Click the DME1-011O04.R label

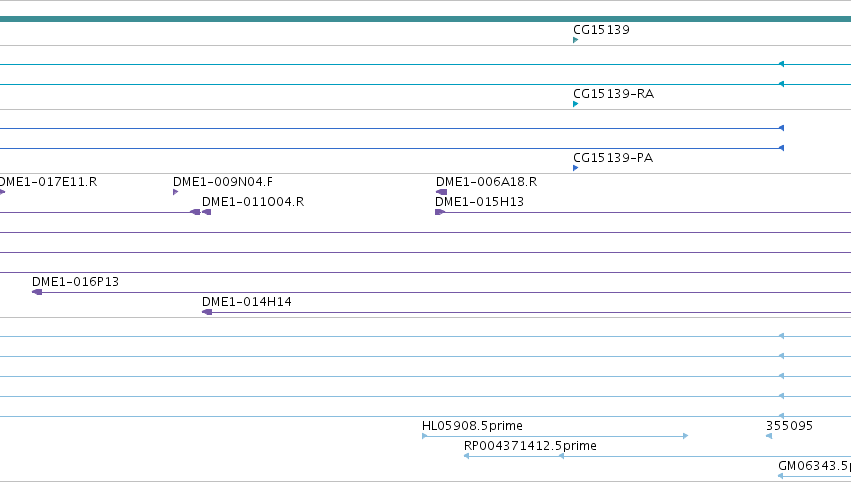pos(253,202)
